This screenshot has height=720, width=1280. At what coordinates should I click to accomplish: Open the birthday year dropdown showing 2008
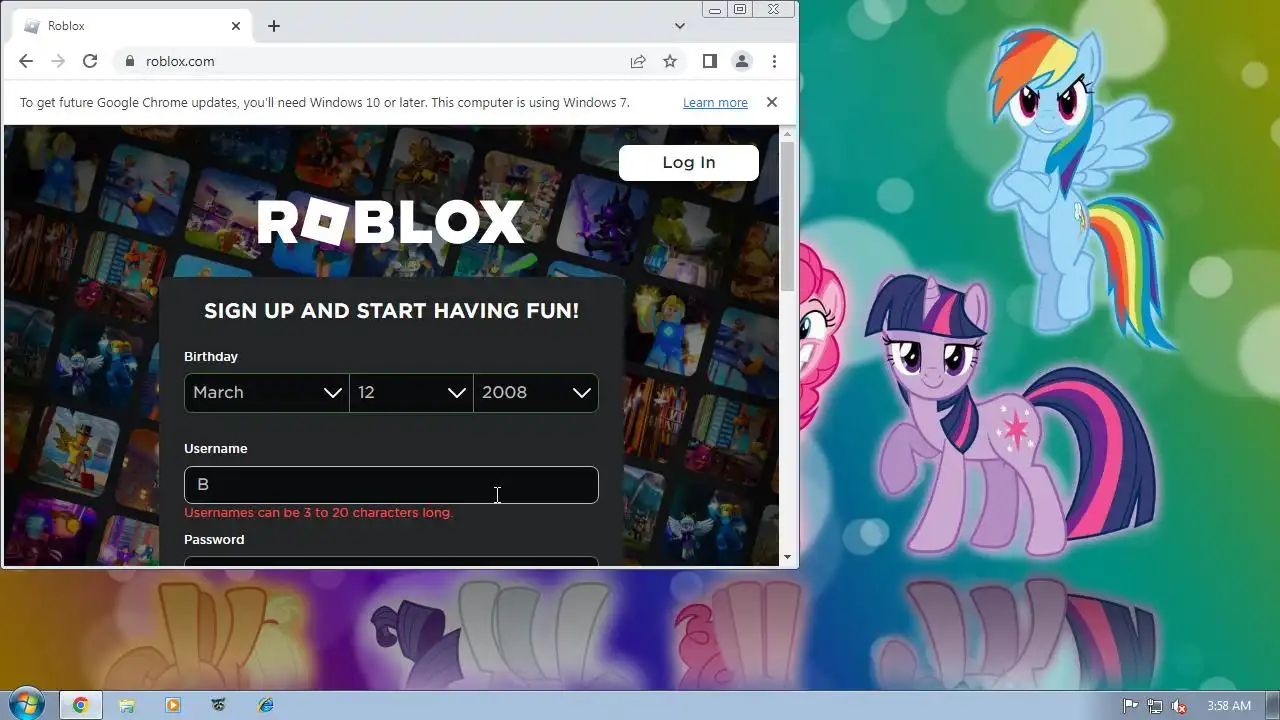coord(536,393)
